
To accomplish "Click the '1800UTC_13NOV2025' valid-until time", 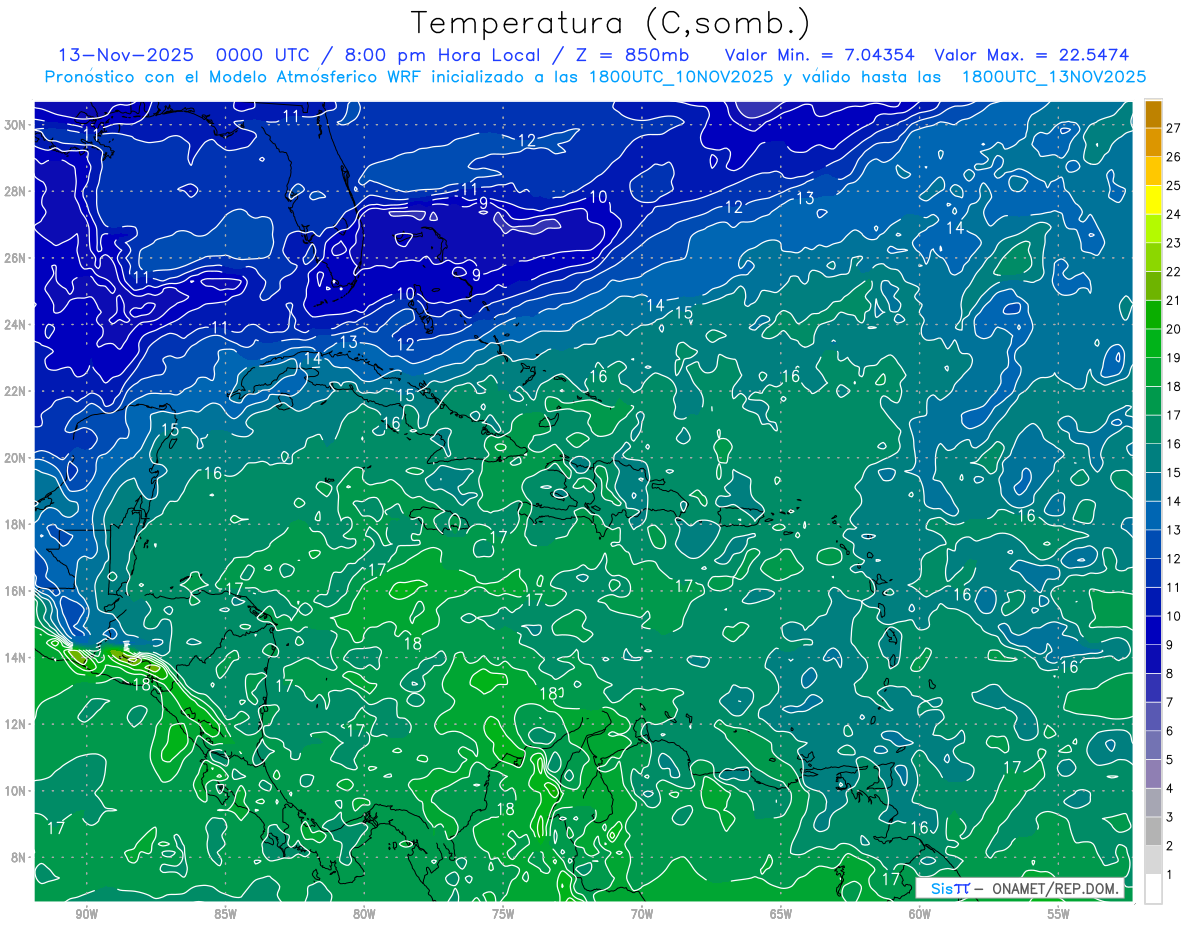I will pos(1053,77).
